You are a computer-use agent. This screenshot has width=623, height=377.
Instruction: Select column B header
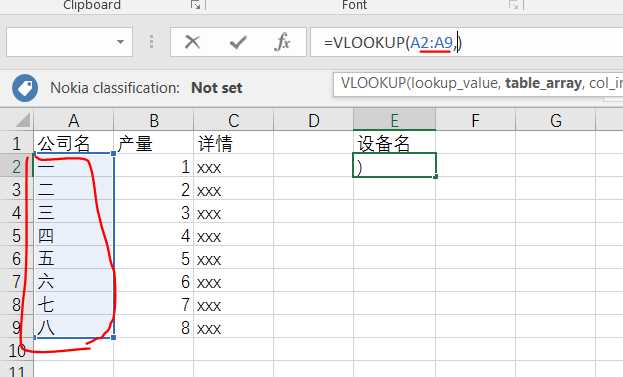(x=153, y=120)
